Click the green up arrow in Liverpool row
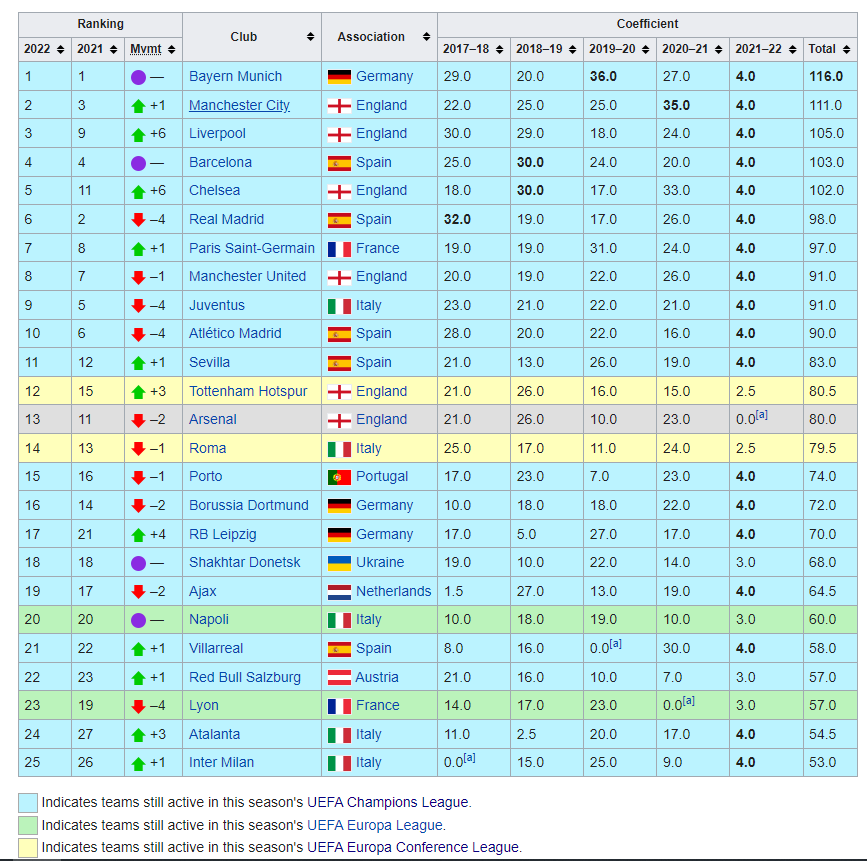The height and width of the screenshot is (861, 867). [x=138, y=134]
